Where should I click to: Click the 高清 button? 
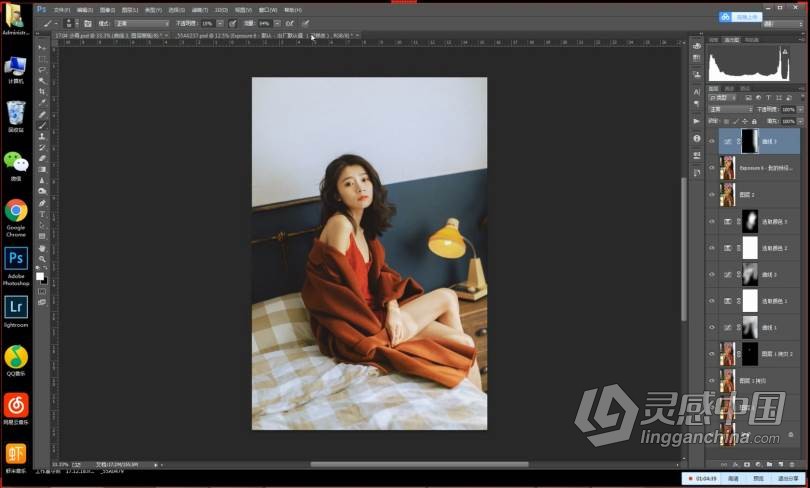[x=732, y=479]
